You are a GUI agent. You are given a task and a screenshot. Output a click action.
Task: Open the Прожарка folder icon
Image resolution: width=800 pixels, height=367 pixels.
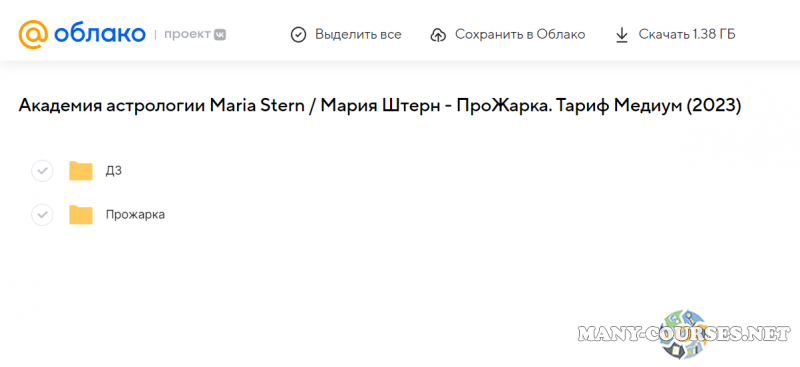pyautogui.click(x=81, y=215)
